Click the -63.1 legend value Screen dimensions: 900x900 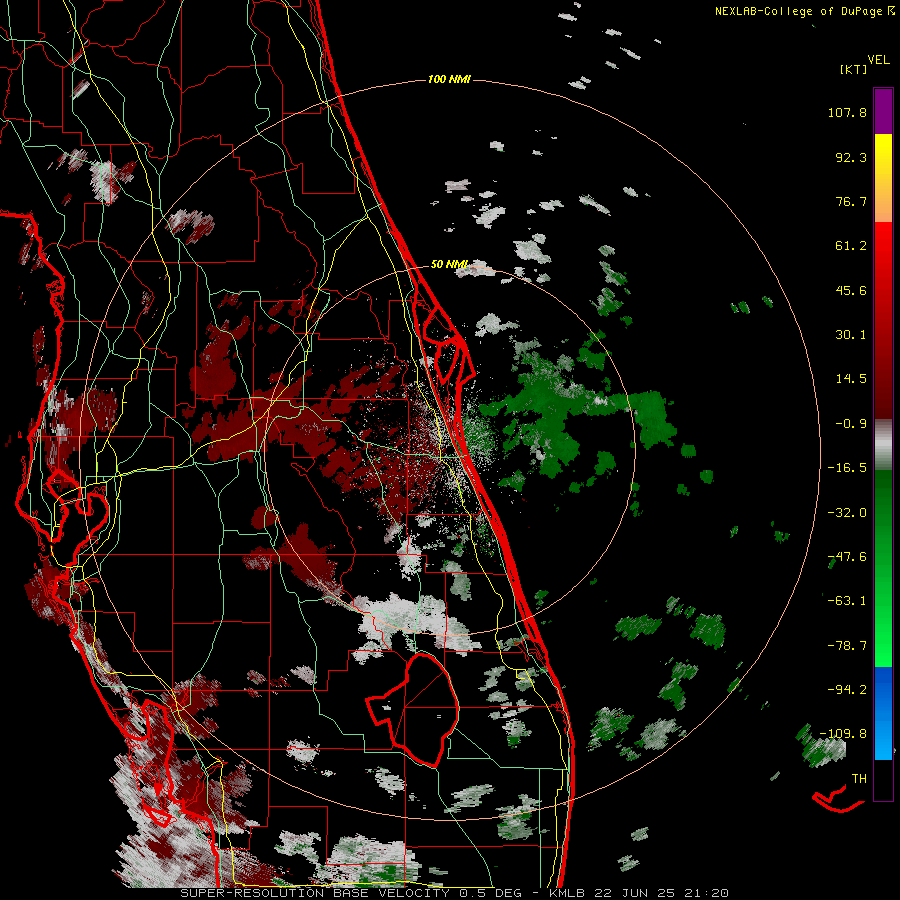847,601
